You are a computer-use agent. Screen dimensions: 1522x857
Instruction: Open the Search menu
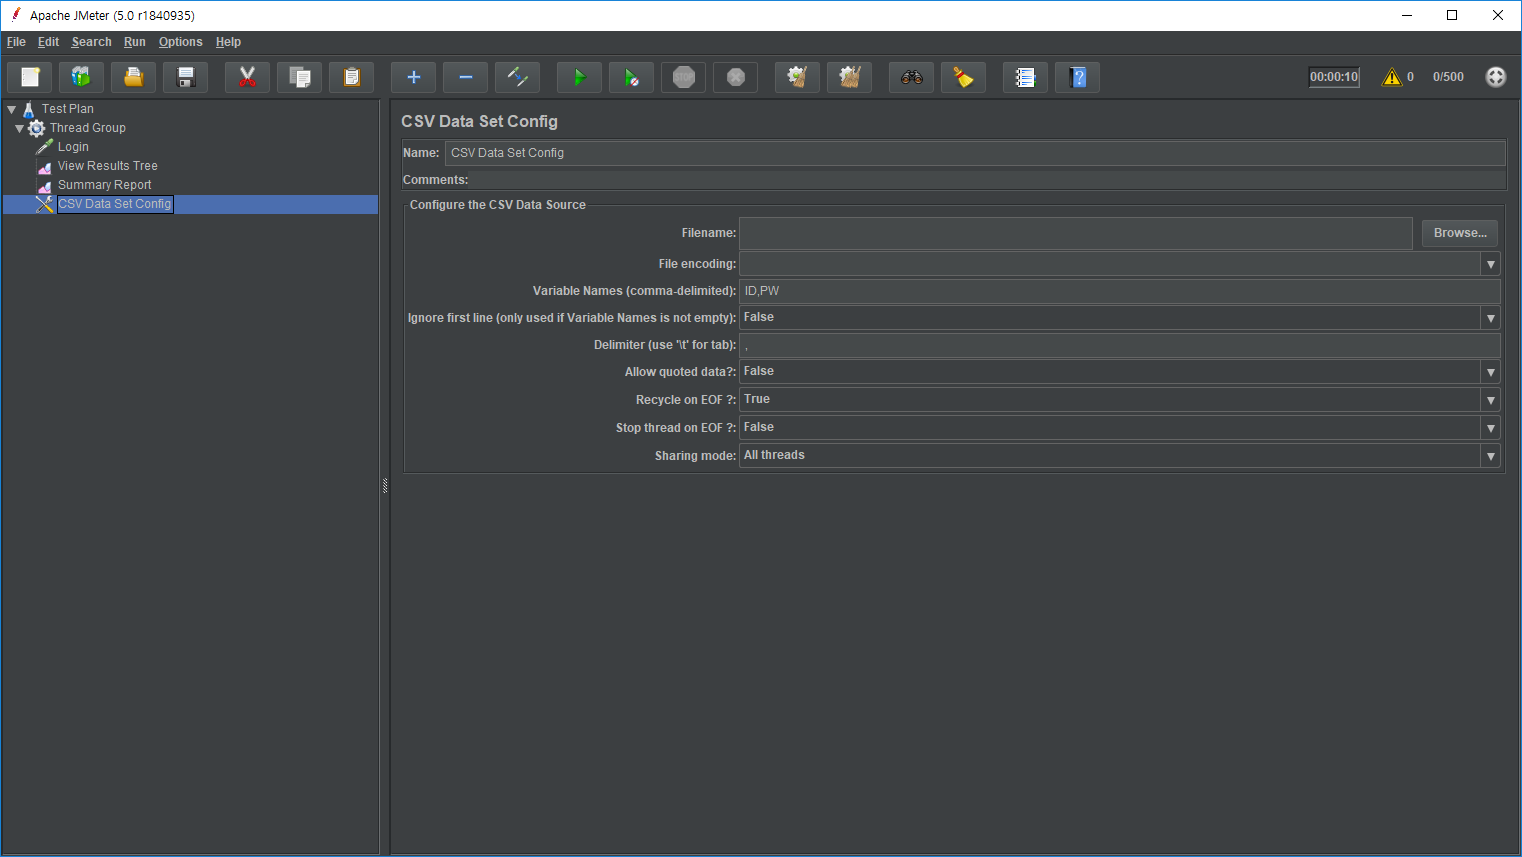click(91, 42)
